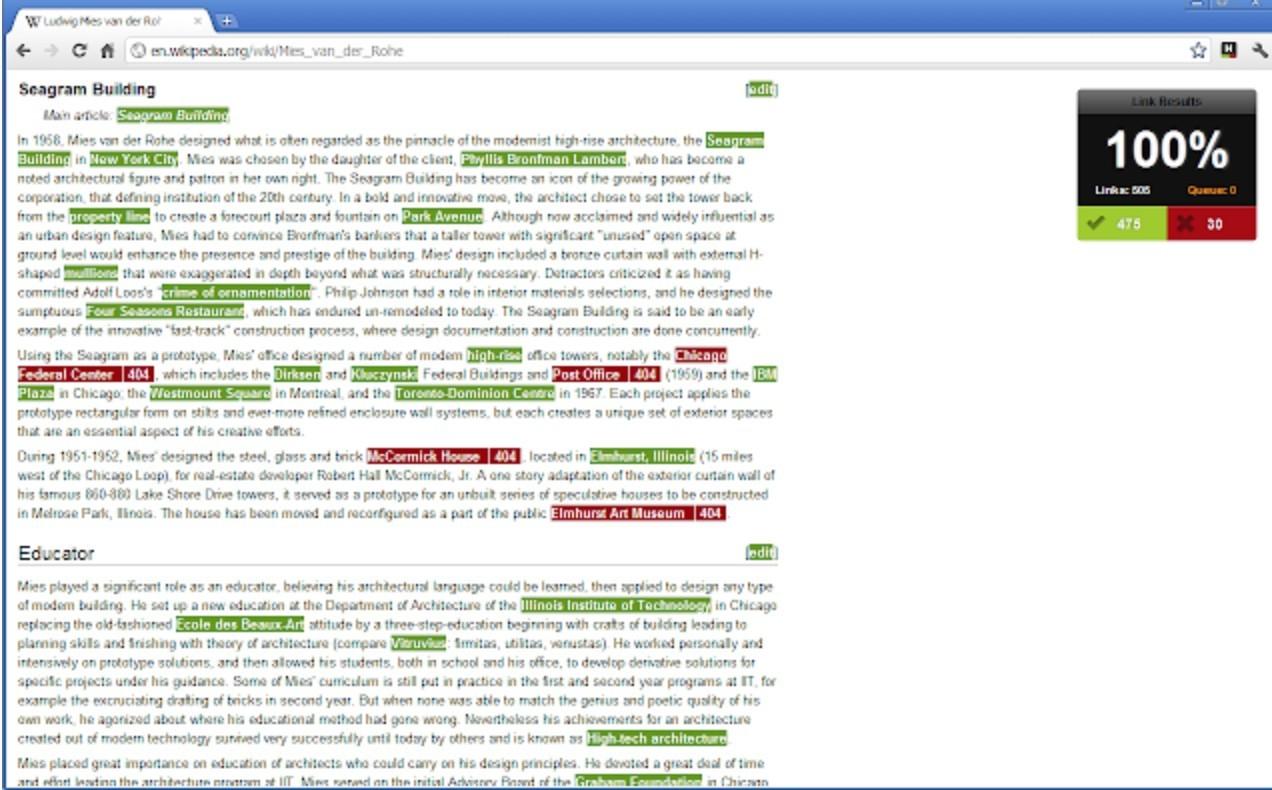Open a new tab with plus button
1272x790 pixels.
pos(227,20)
